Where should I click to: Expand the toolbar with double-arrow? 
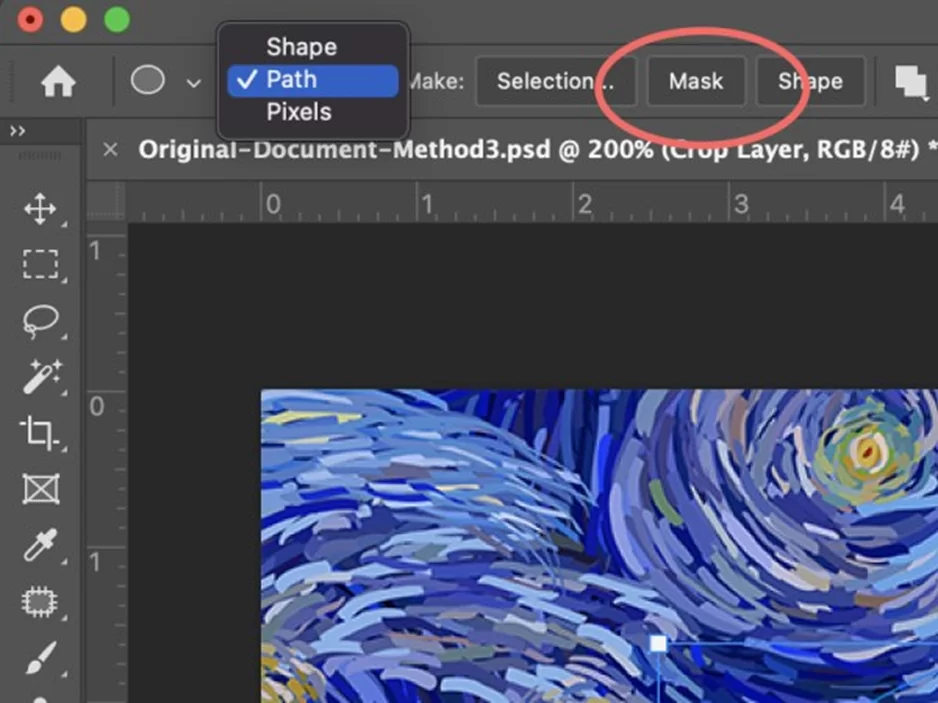coord(17,131)
